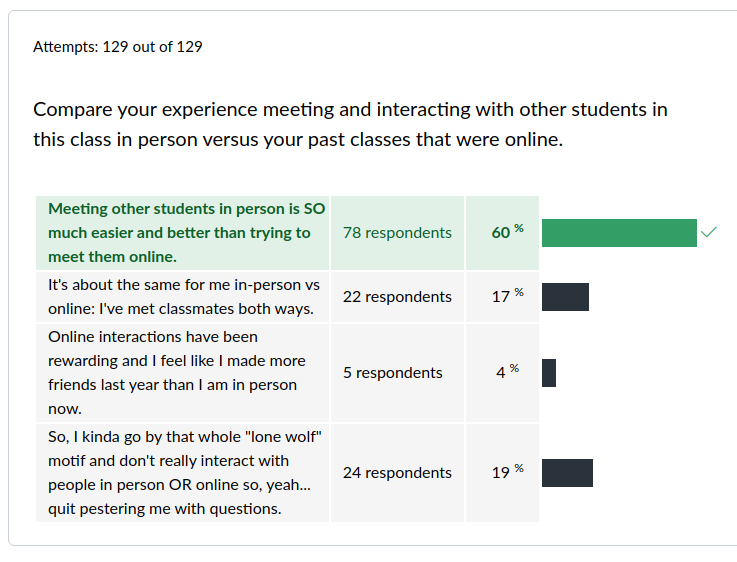Screen dimensions: 737x562
Task: Select the '22 respondents' cell
Action: click(x=397, y=297)
